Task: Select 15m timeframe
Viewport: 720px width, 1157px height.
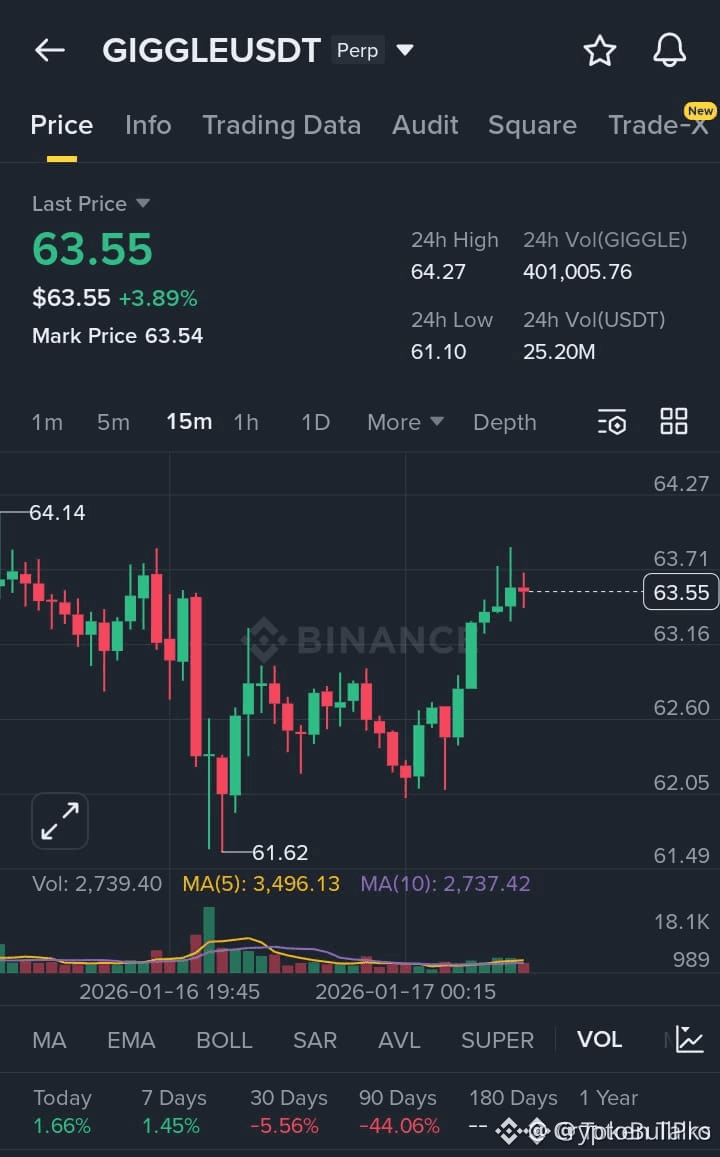Action: pyautogui.click(x=189, y=421)
